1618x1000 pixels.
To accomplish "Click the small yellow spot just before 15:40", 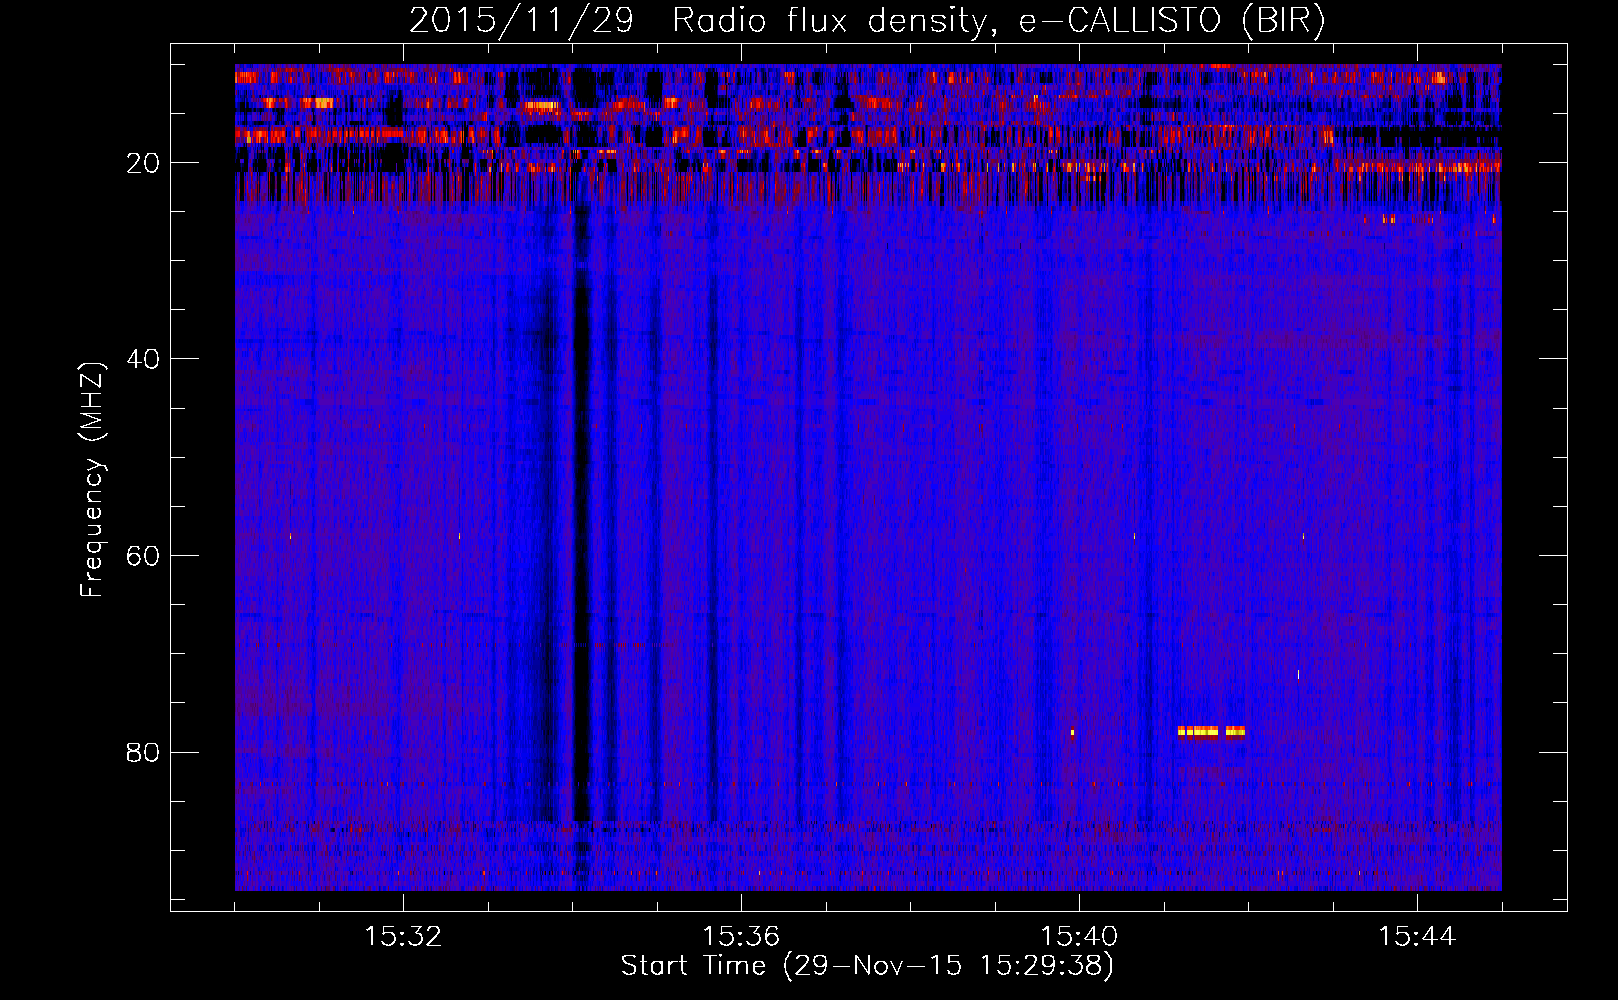I will point(1072,733).
